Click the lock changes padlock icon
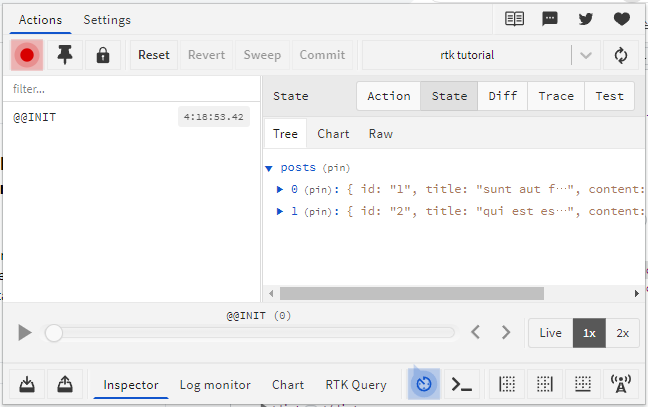Screen dimensions: 648x407 pyautogui.click(x=102, y=55)
